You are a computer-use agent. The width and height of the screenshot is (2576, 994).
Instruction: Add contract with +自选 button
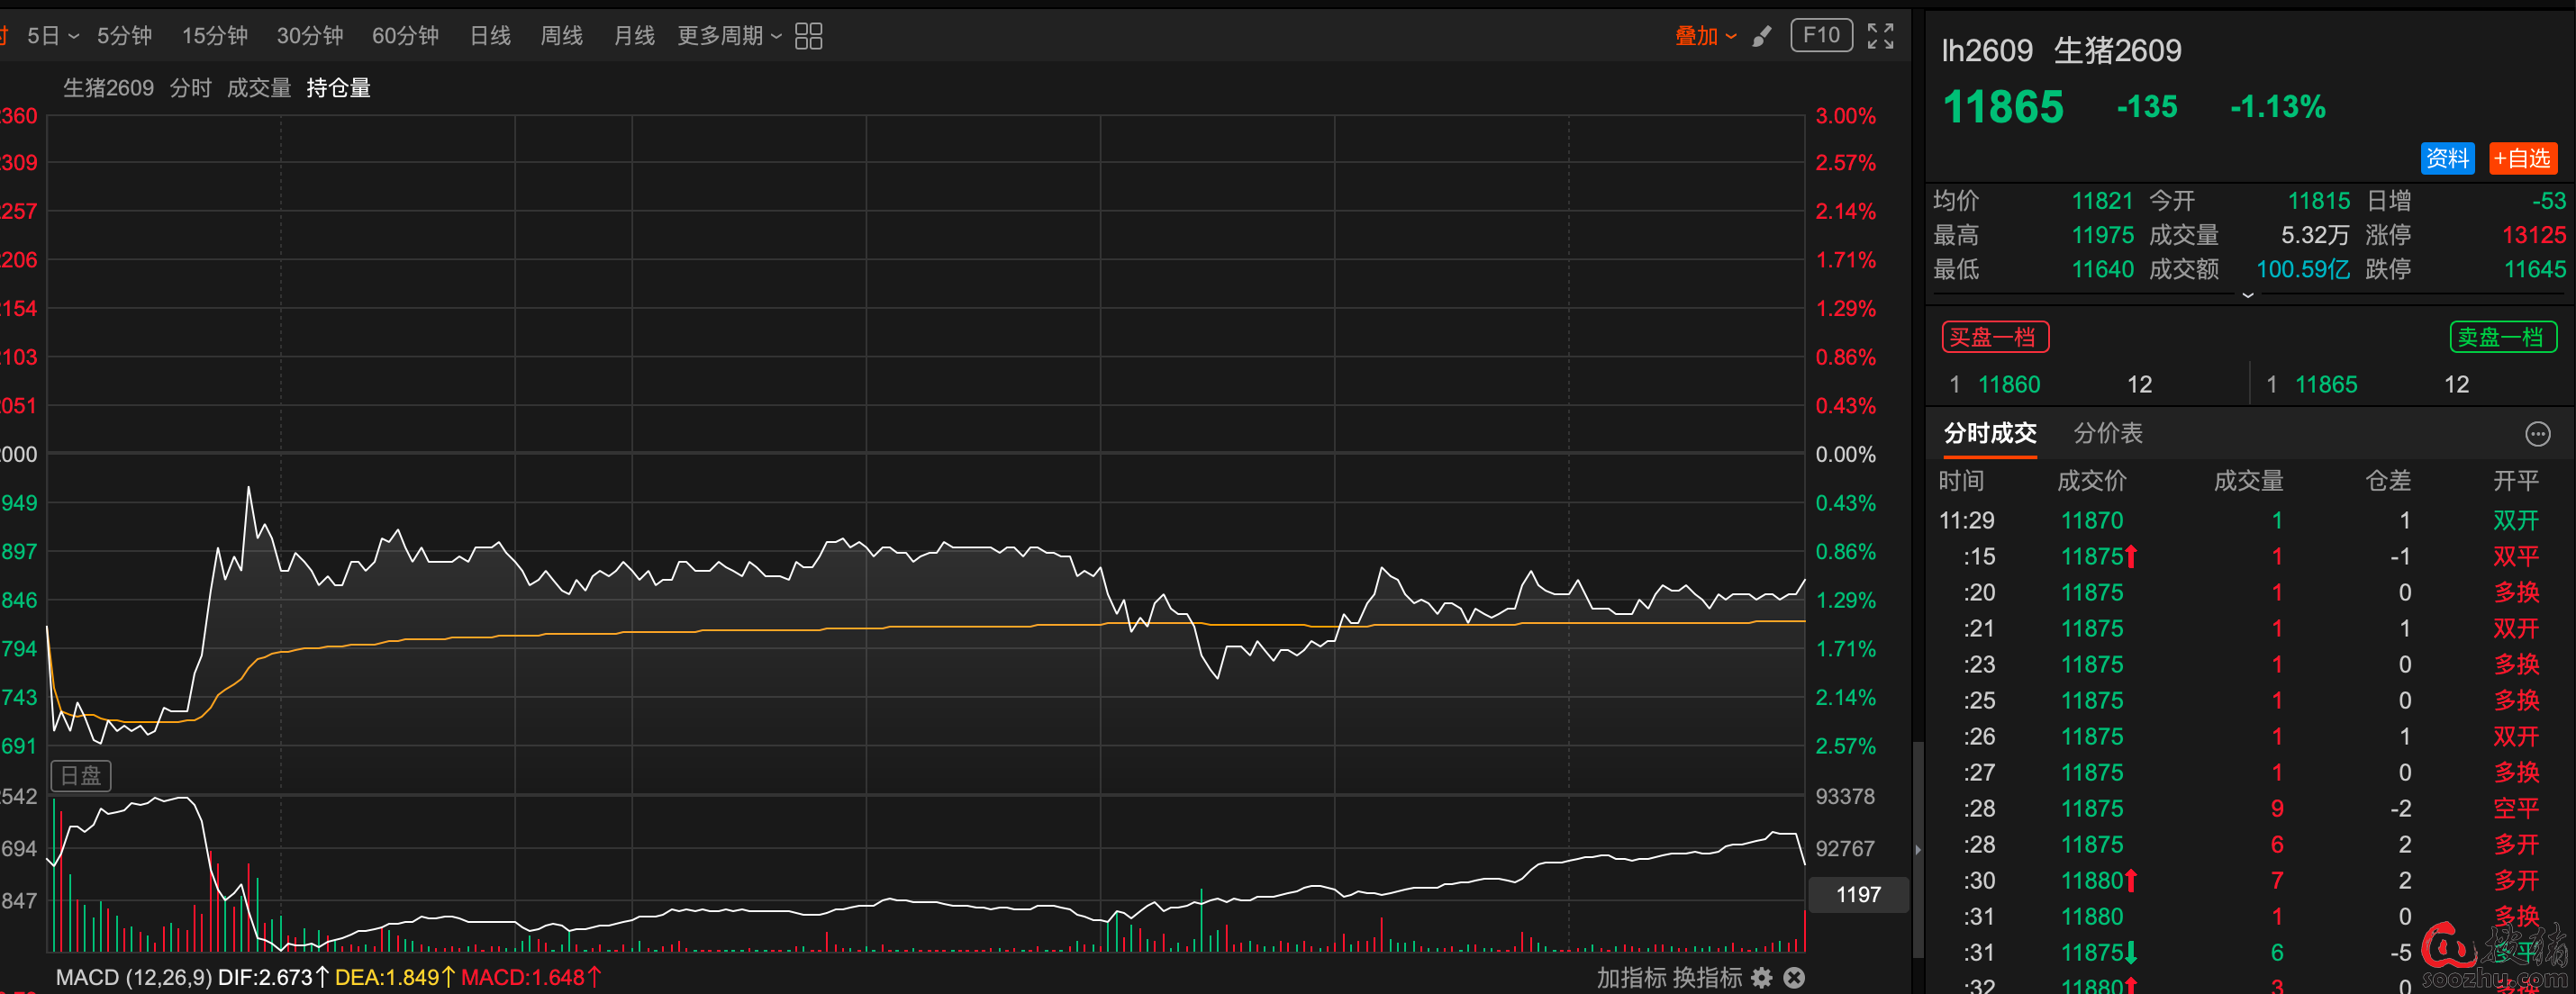2522,158
